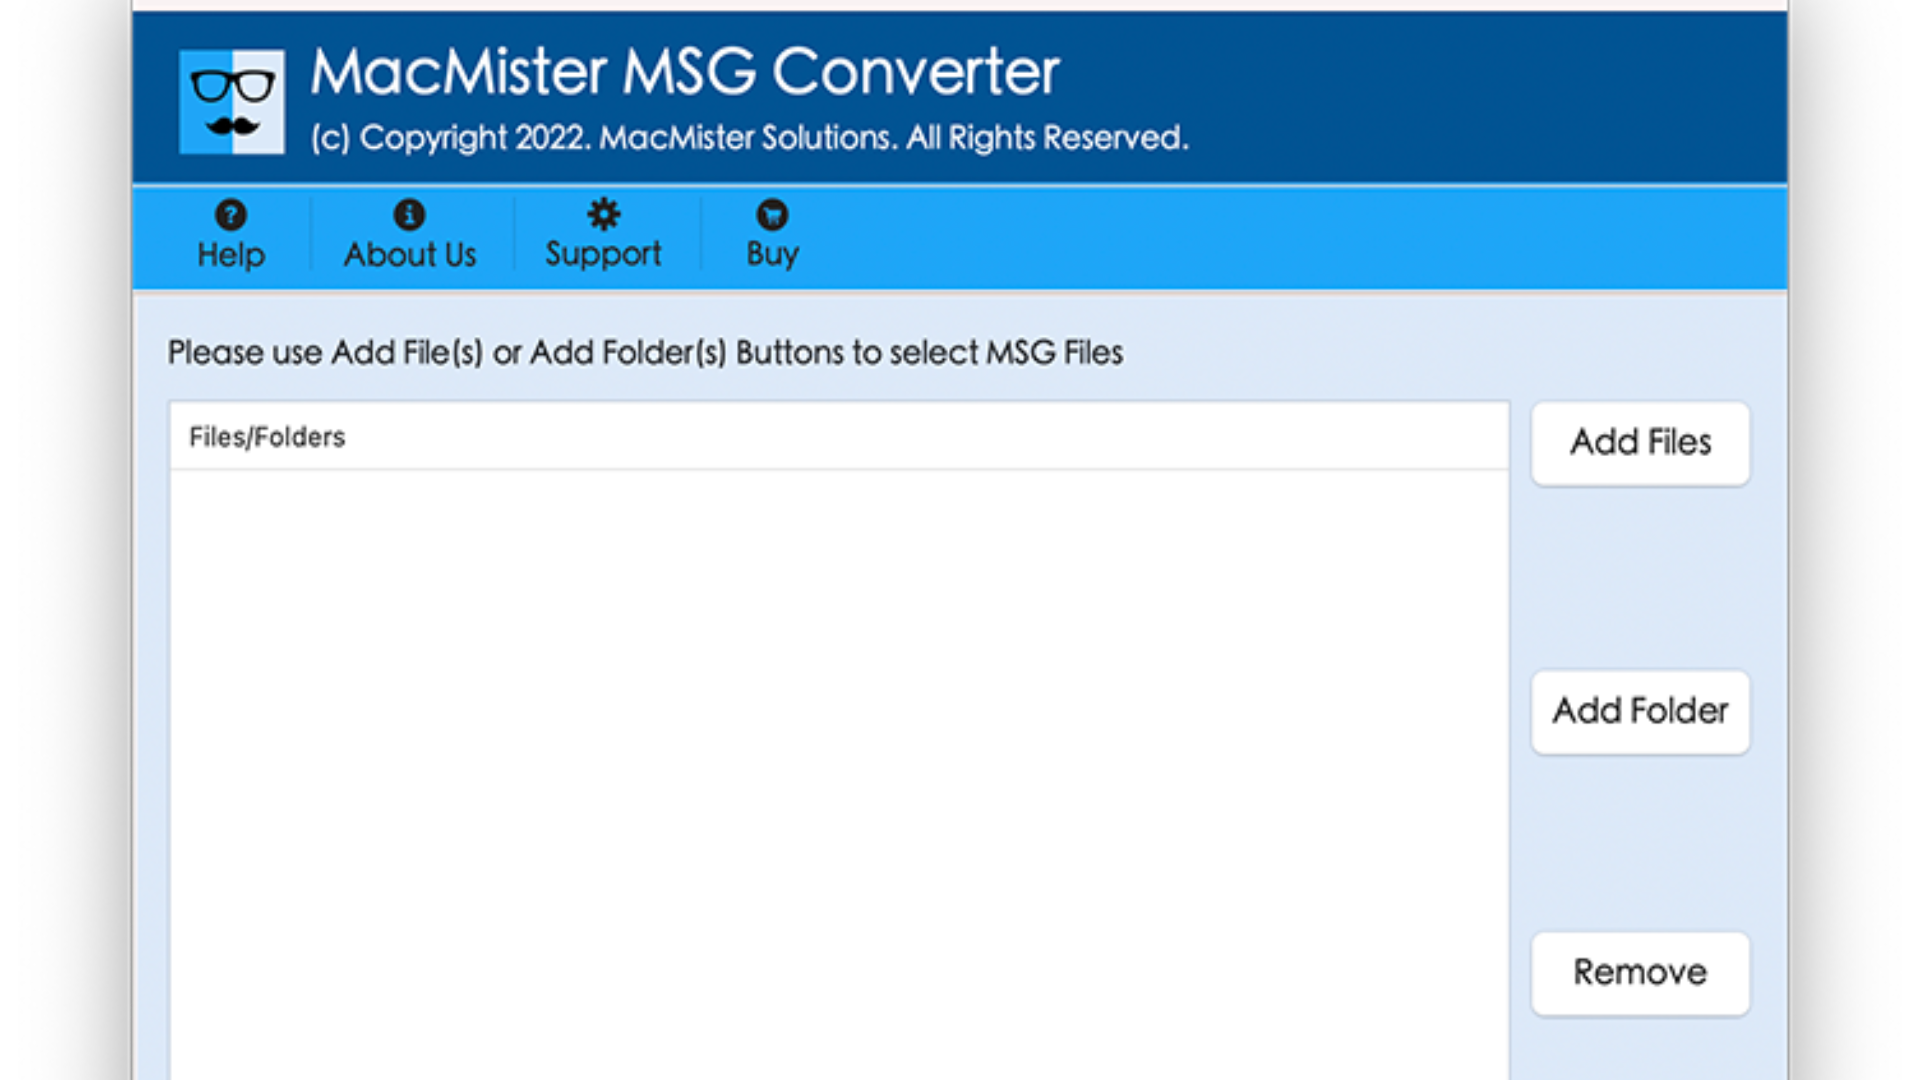Select the Support toolbar label
1920x1080 pixels.
coord(603,255)
